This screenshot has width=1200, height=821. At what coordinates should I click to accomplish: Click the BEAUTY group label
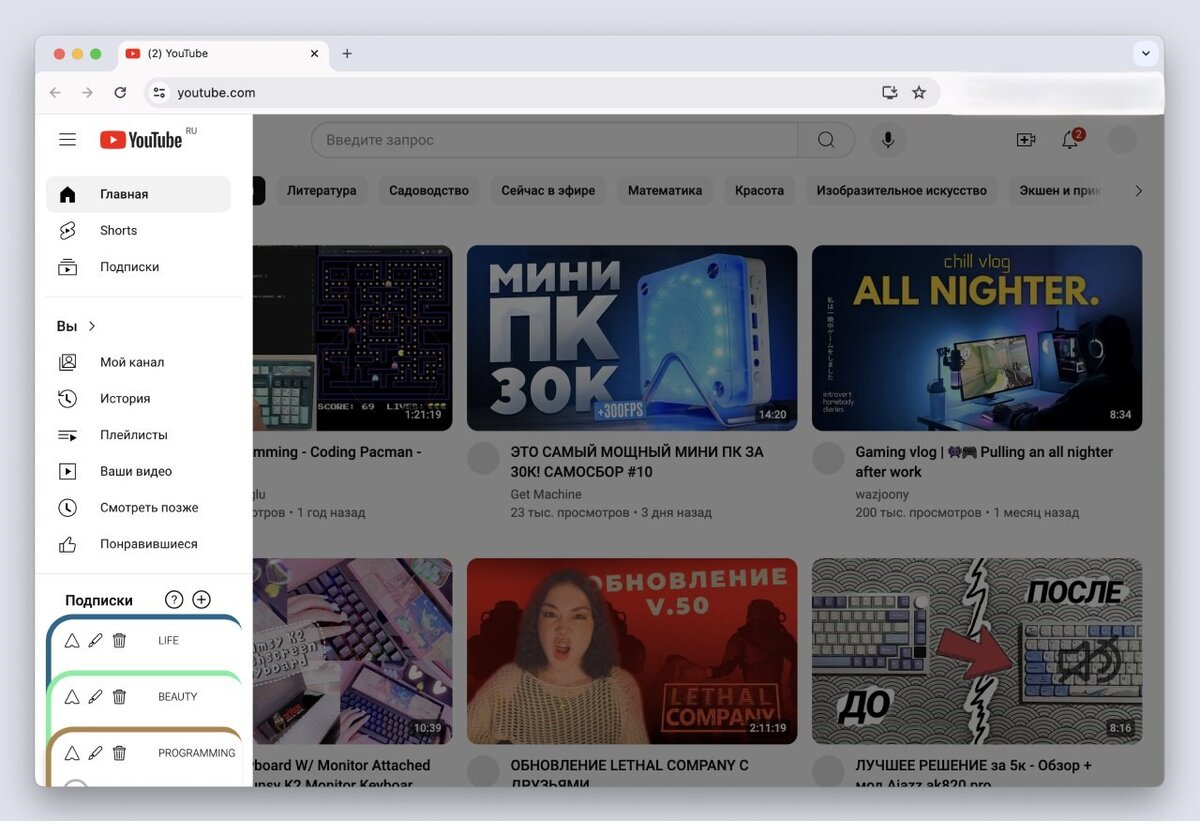pyautogui.click(x=178, y=697)
